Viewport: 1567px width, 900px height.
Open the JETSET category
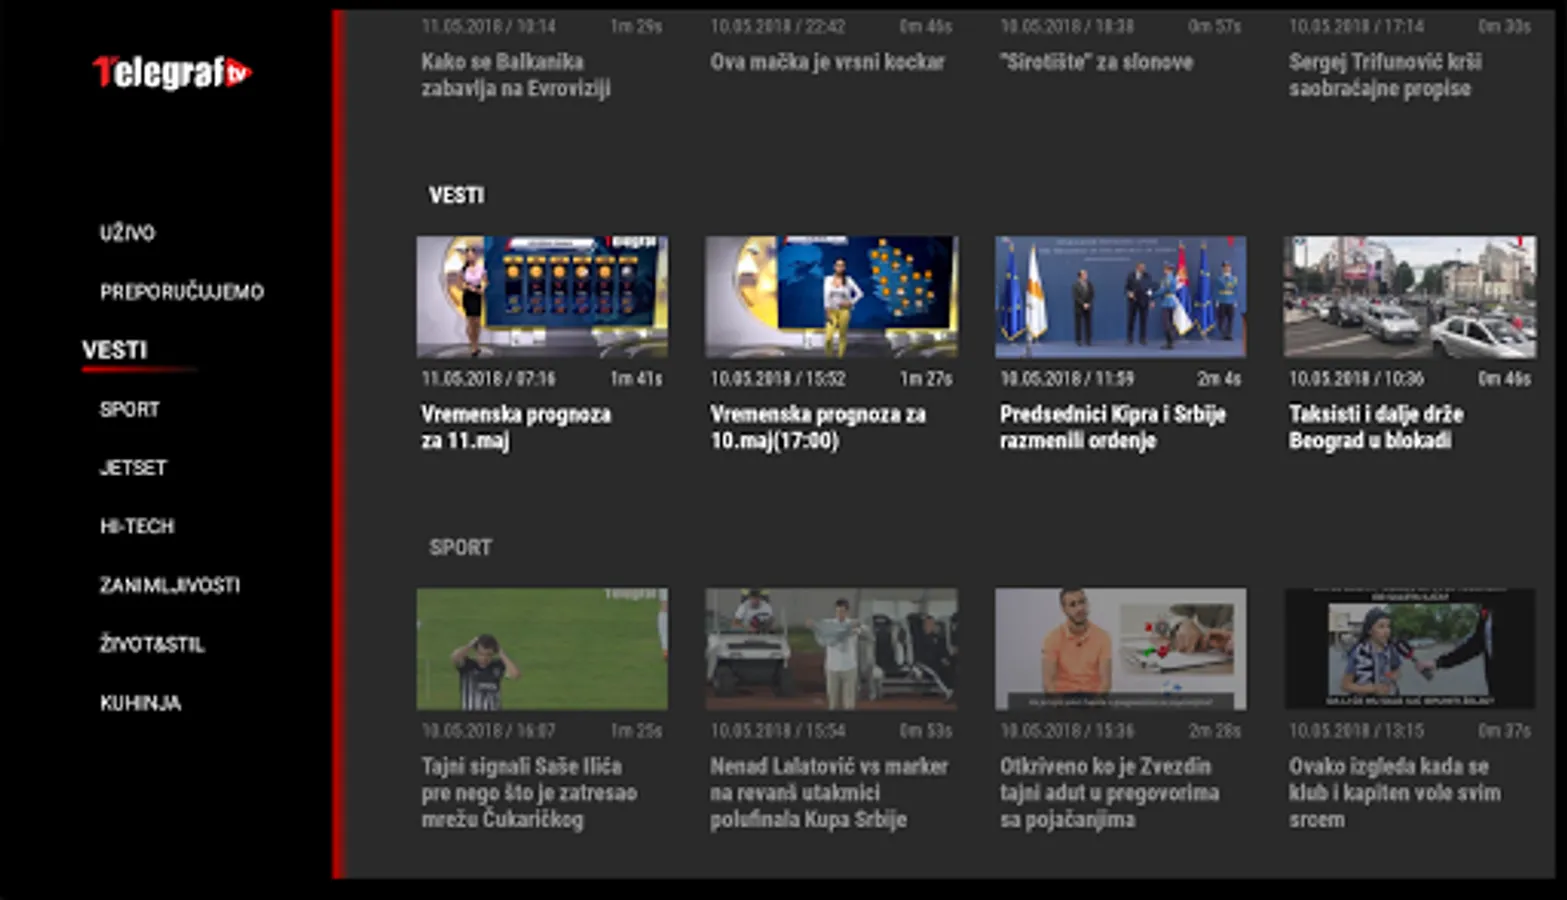(133, 467)
